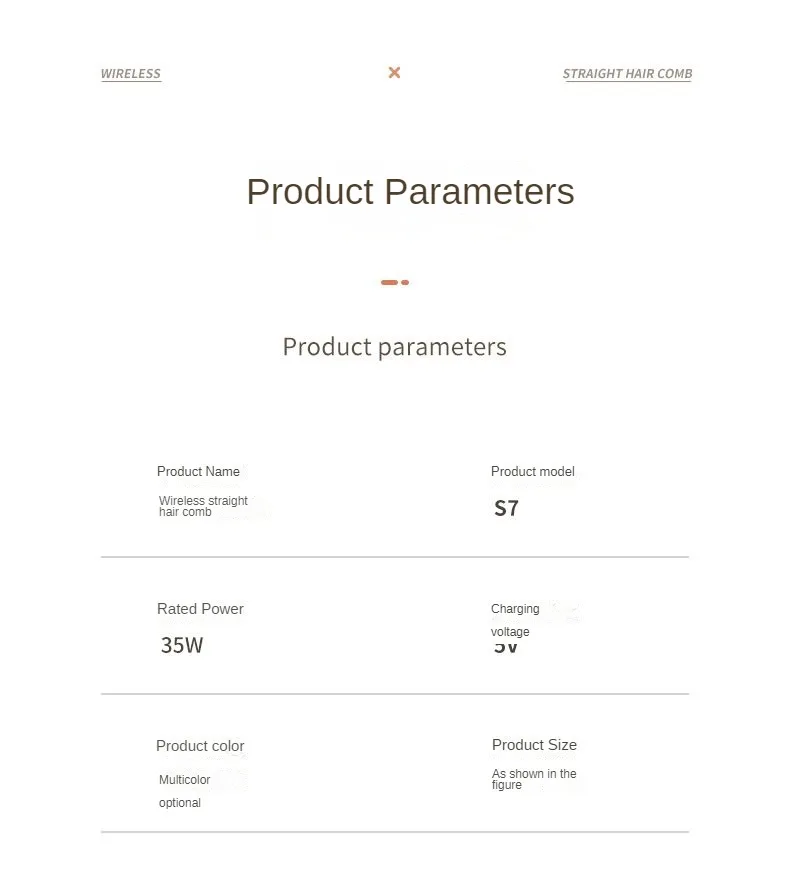Click the 5V voltage value
The width and height of the screenshot is (790, 880).
tap(506, 648)
